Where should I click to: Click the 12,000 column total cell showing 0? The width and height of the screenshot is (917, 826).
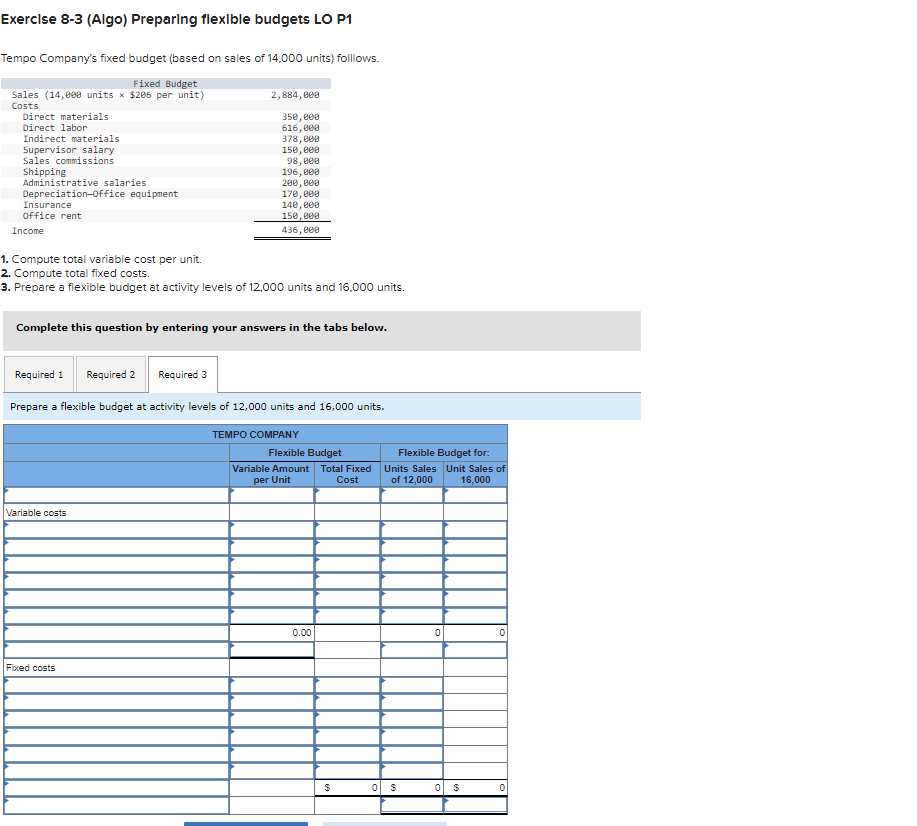[x=412, y=632]
